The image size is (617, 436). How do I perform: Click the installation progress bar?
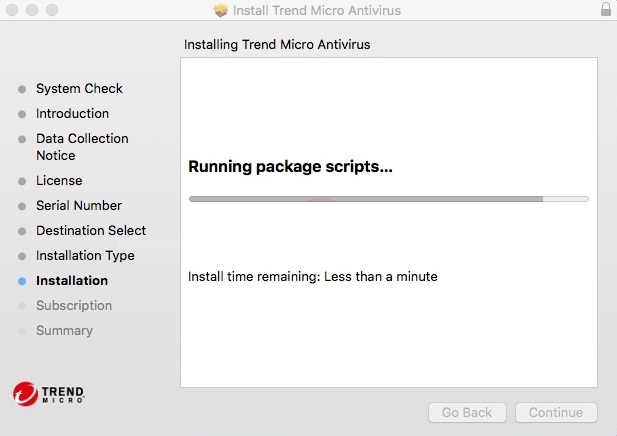(x=389, y=199)
